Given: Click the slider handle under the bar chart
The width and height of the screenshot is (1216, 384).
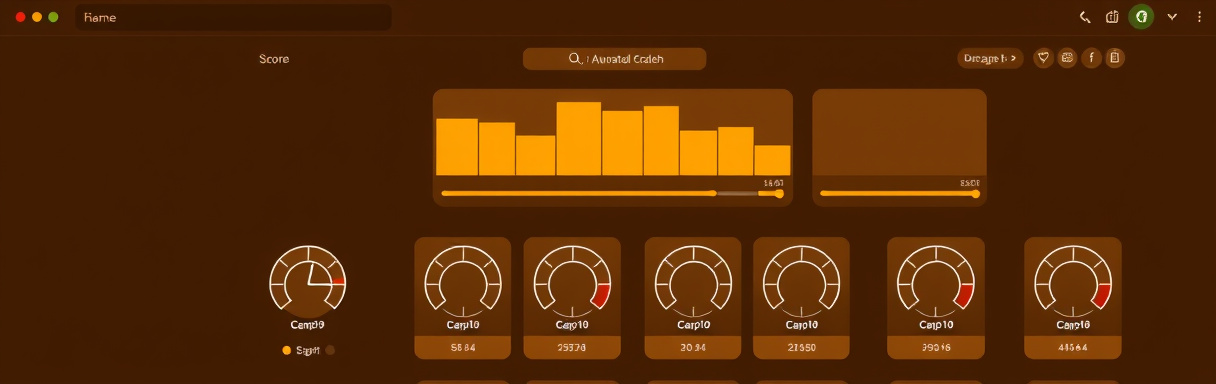Looking at the screenshot, I should pos(779,194).
